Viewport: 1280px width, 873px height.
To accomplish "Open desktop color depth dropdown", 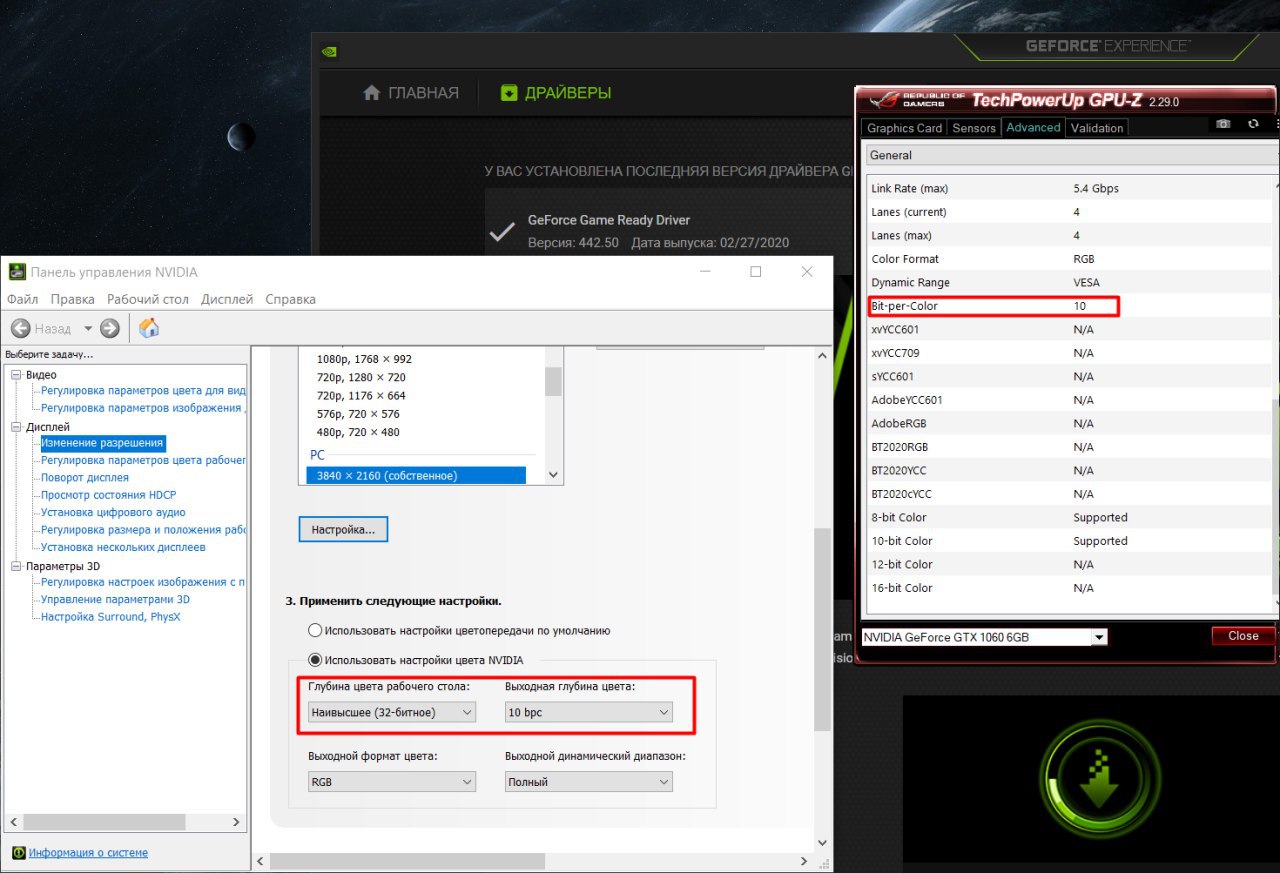I will 392,712.
